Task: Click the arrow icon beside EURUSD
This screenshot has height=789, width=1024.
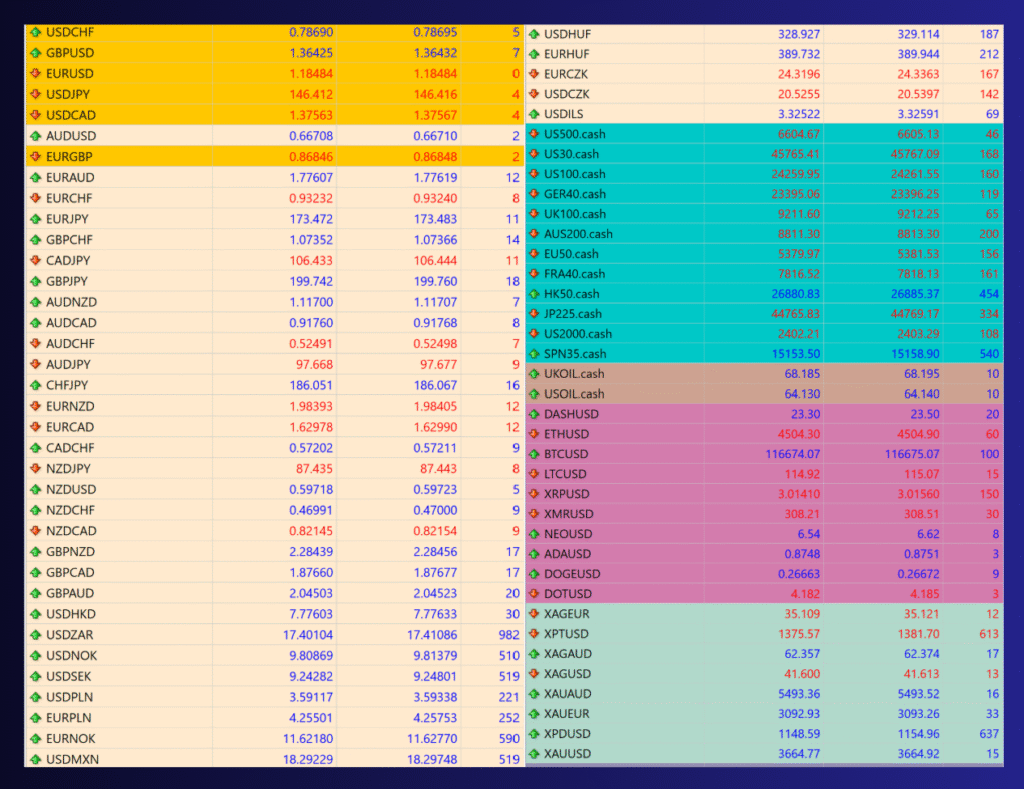Action: [36, 74]
